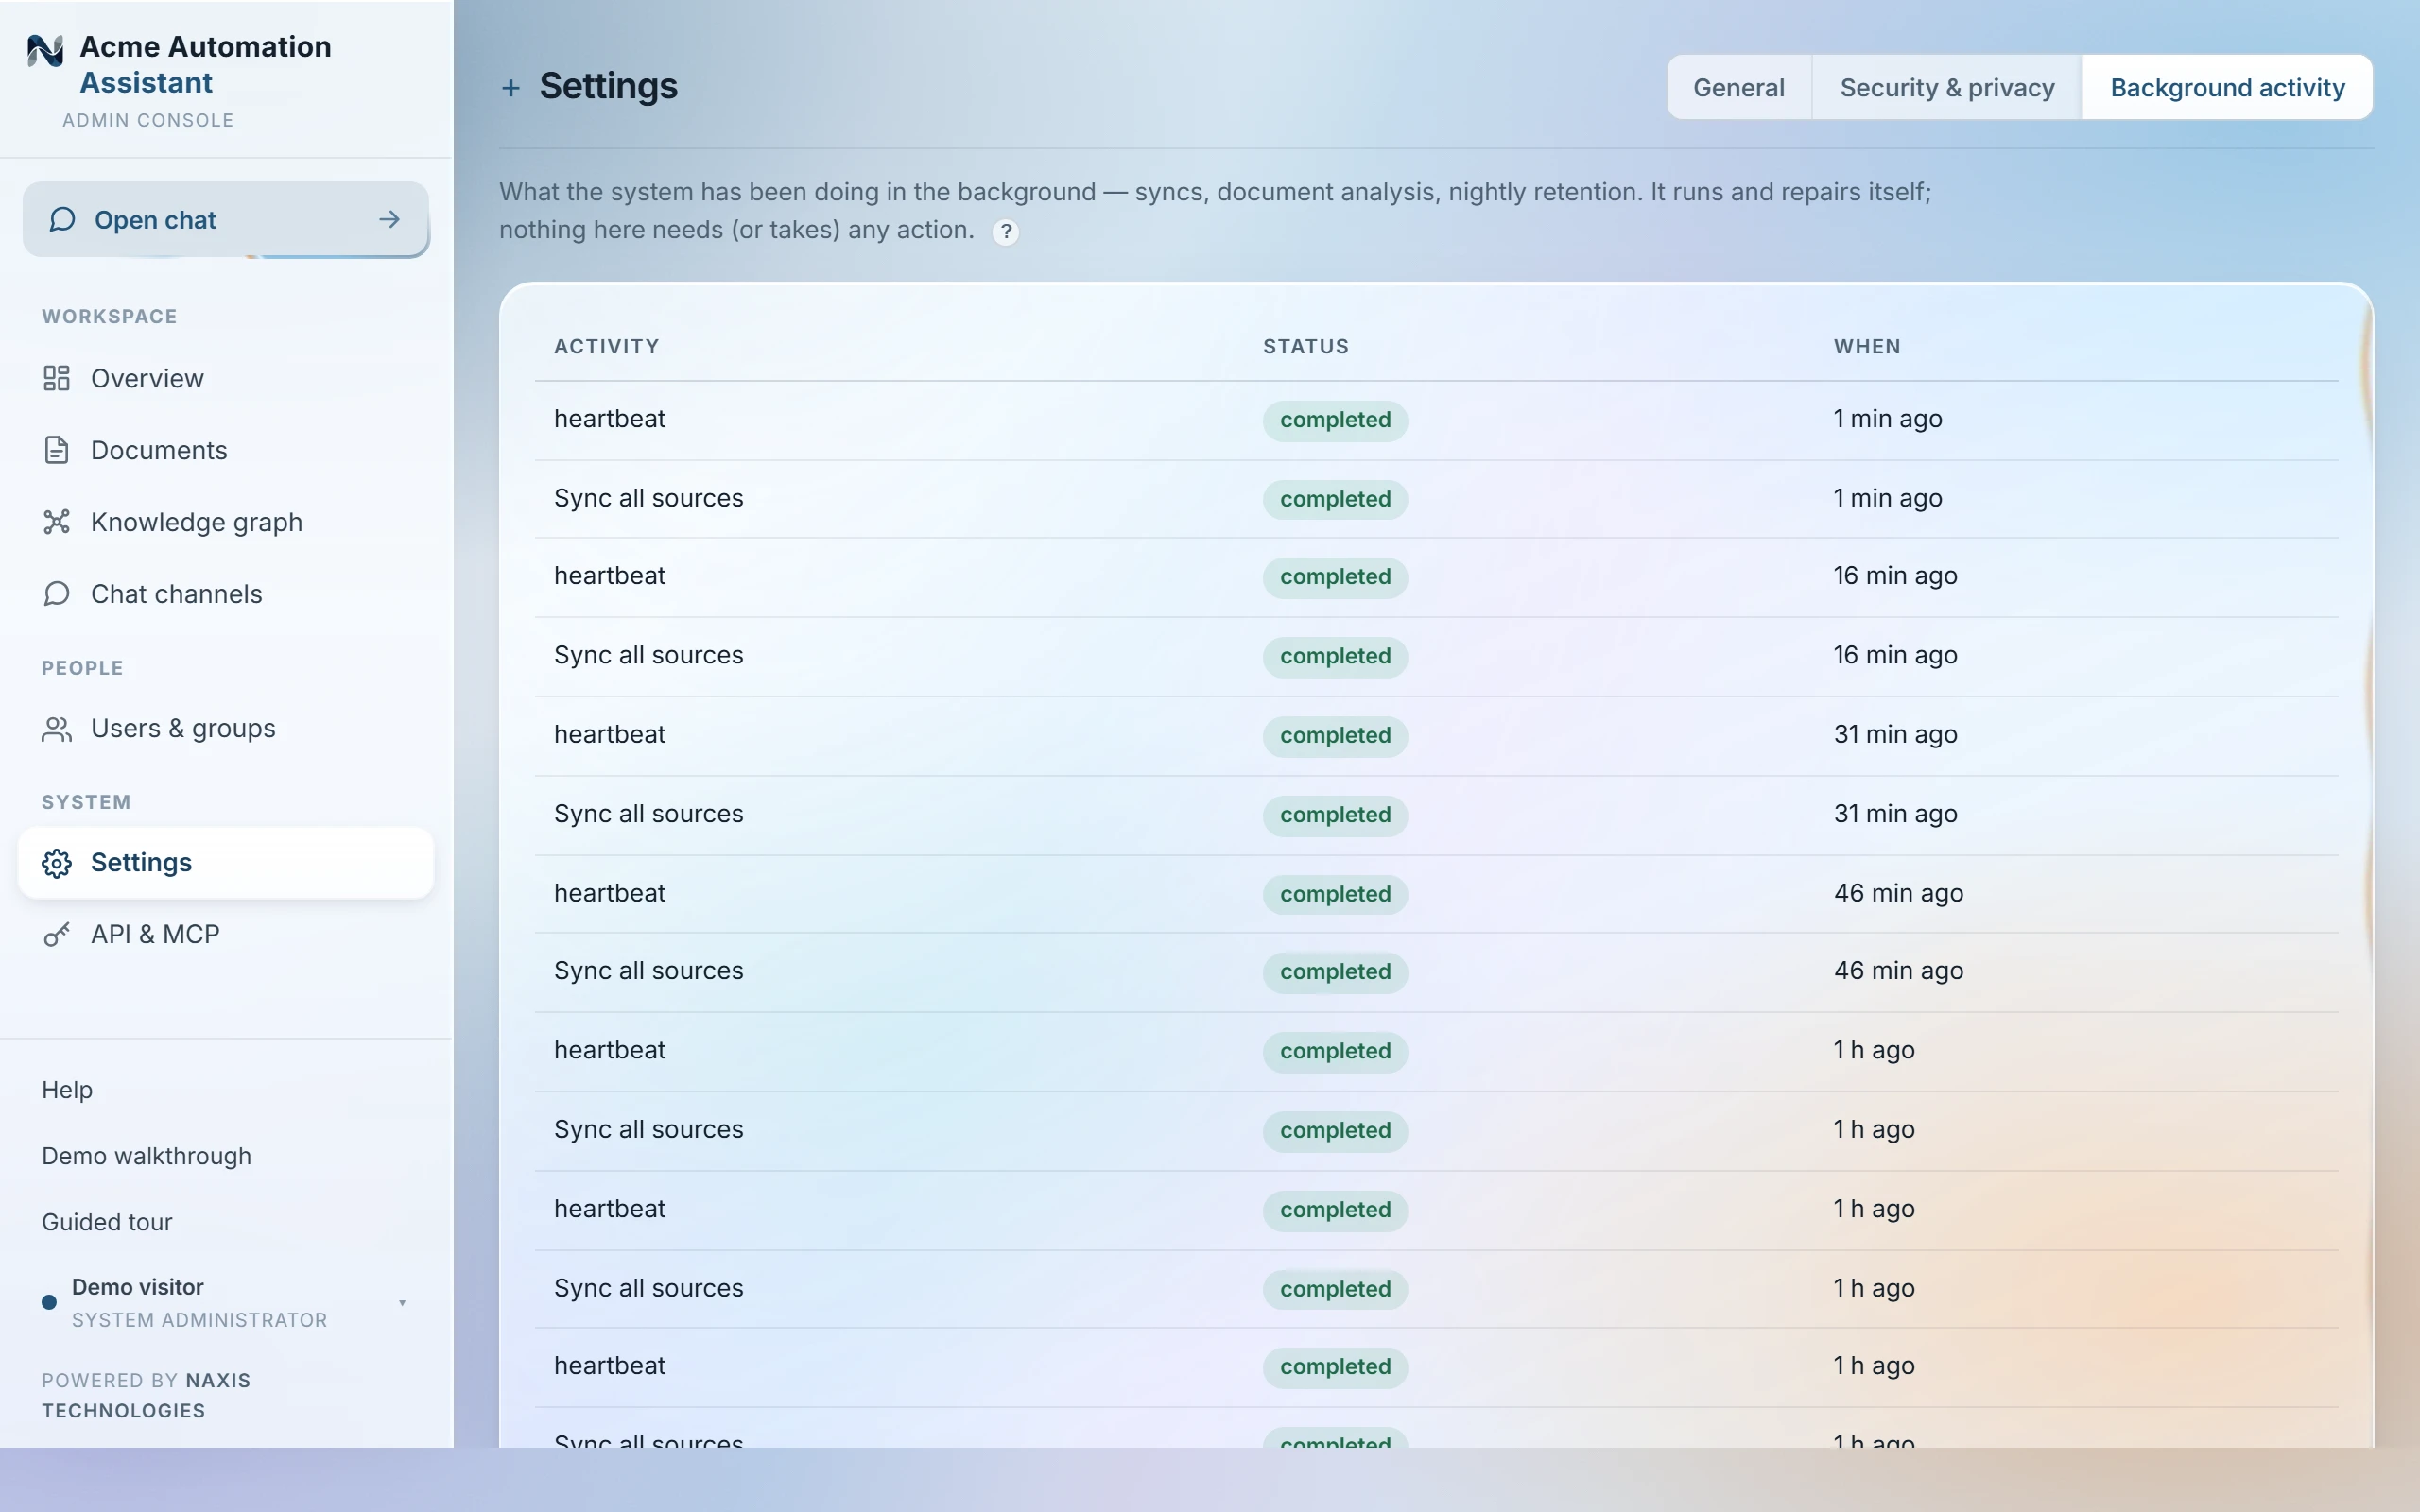The height and width of the screenshot is (1512, 2420).
Task: Click the ADMIN CONSOLE label
Action: [148, 120]
